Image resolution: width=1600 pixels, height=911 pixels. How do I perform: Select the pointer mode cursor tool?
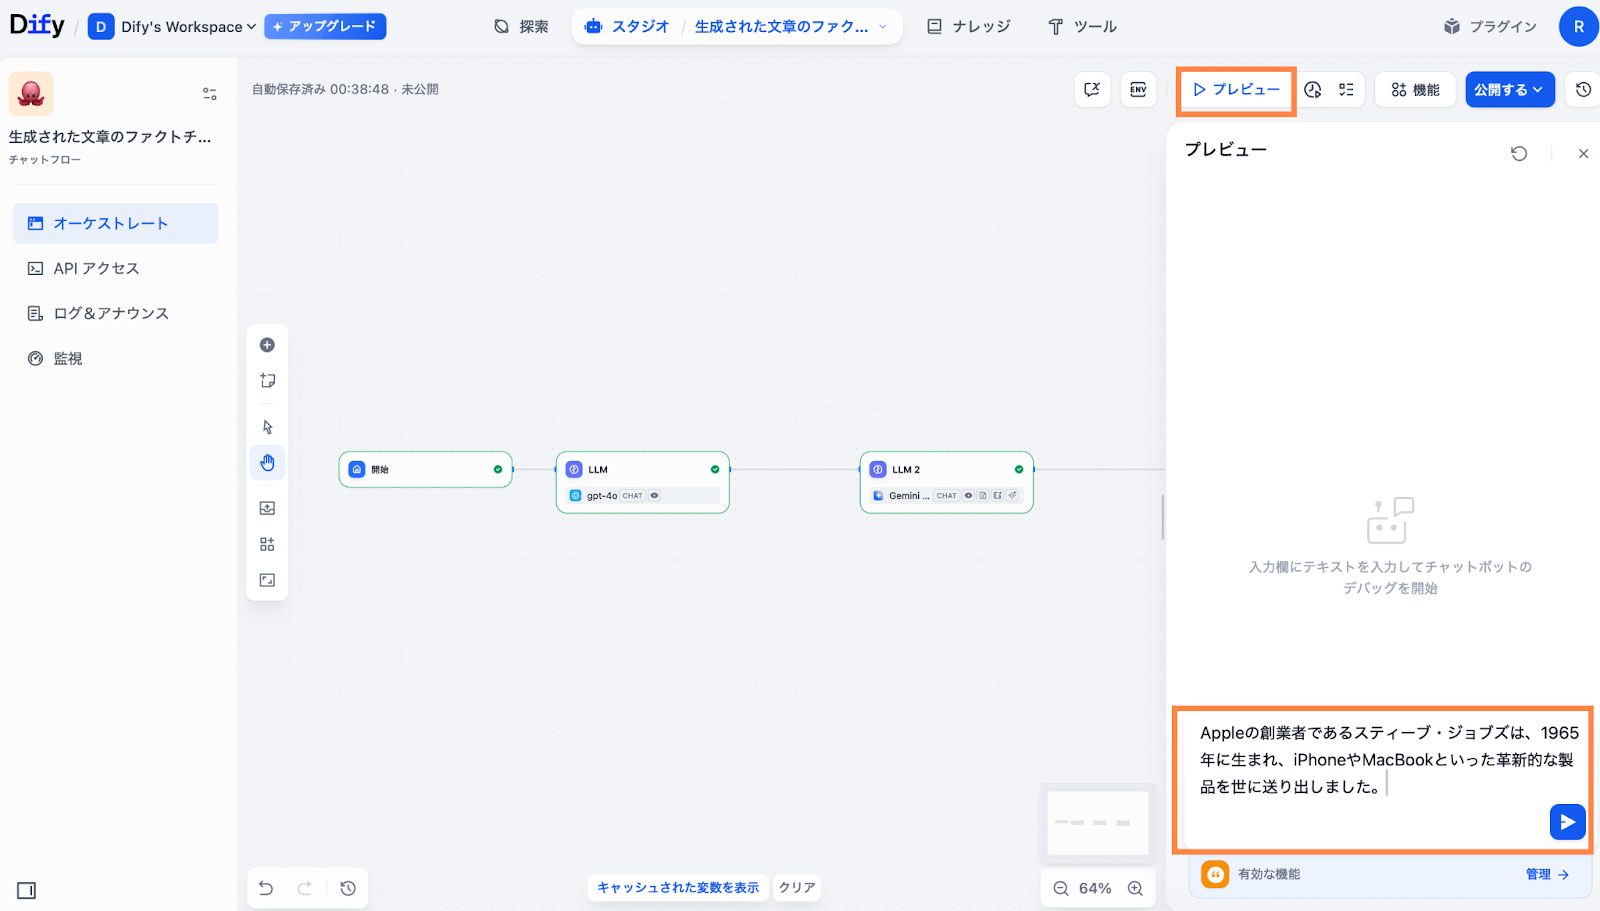[267, 427]
